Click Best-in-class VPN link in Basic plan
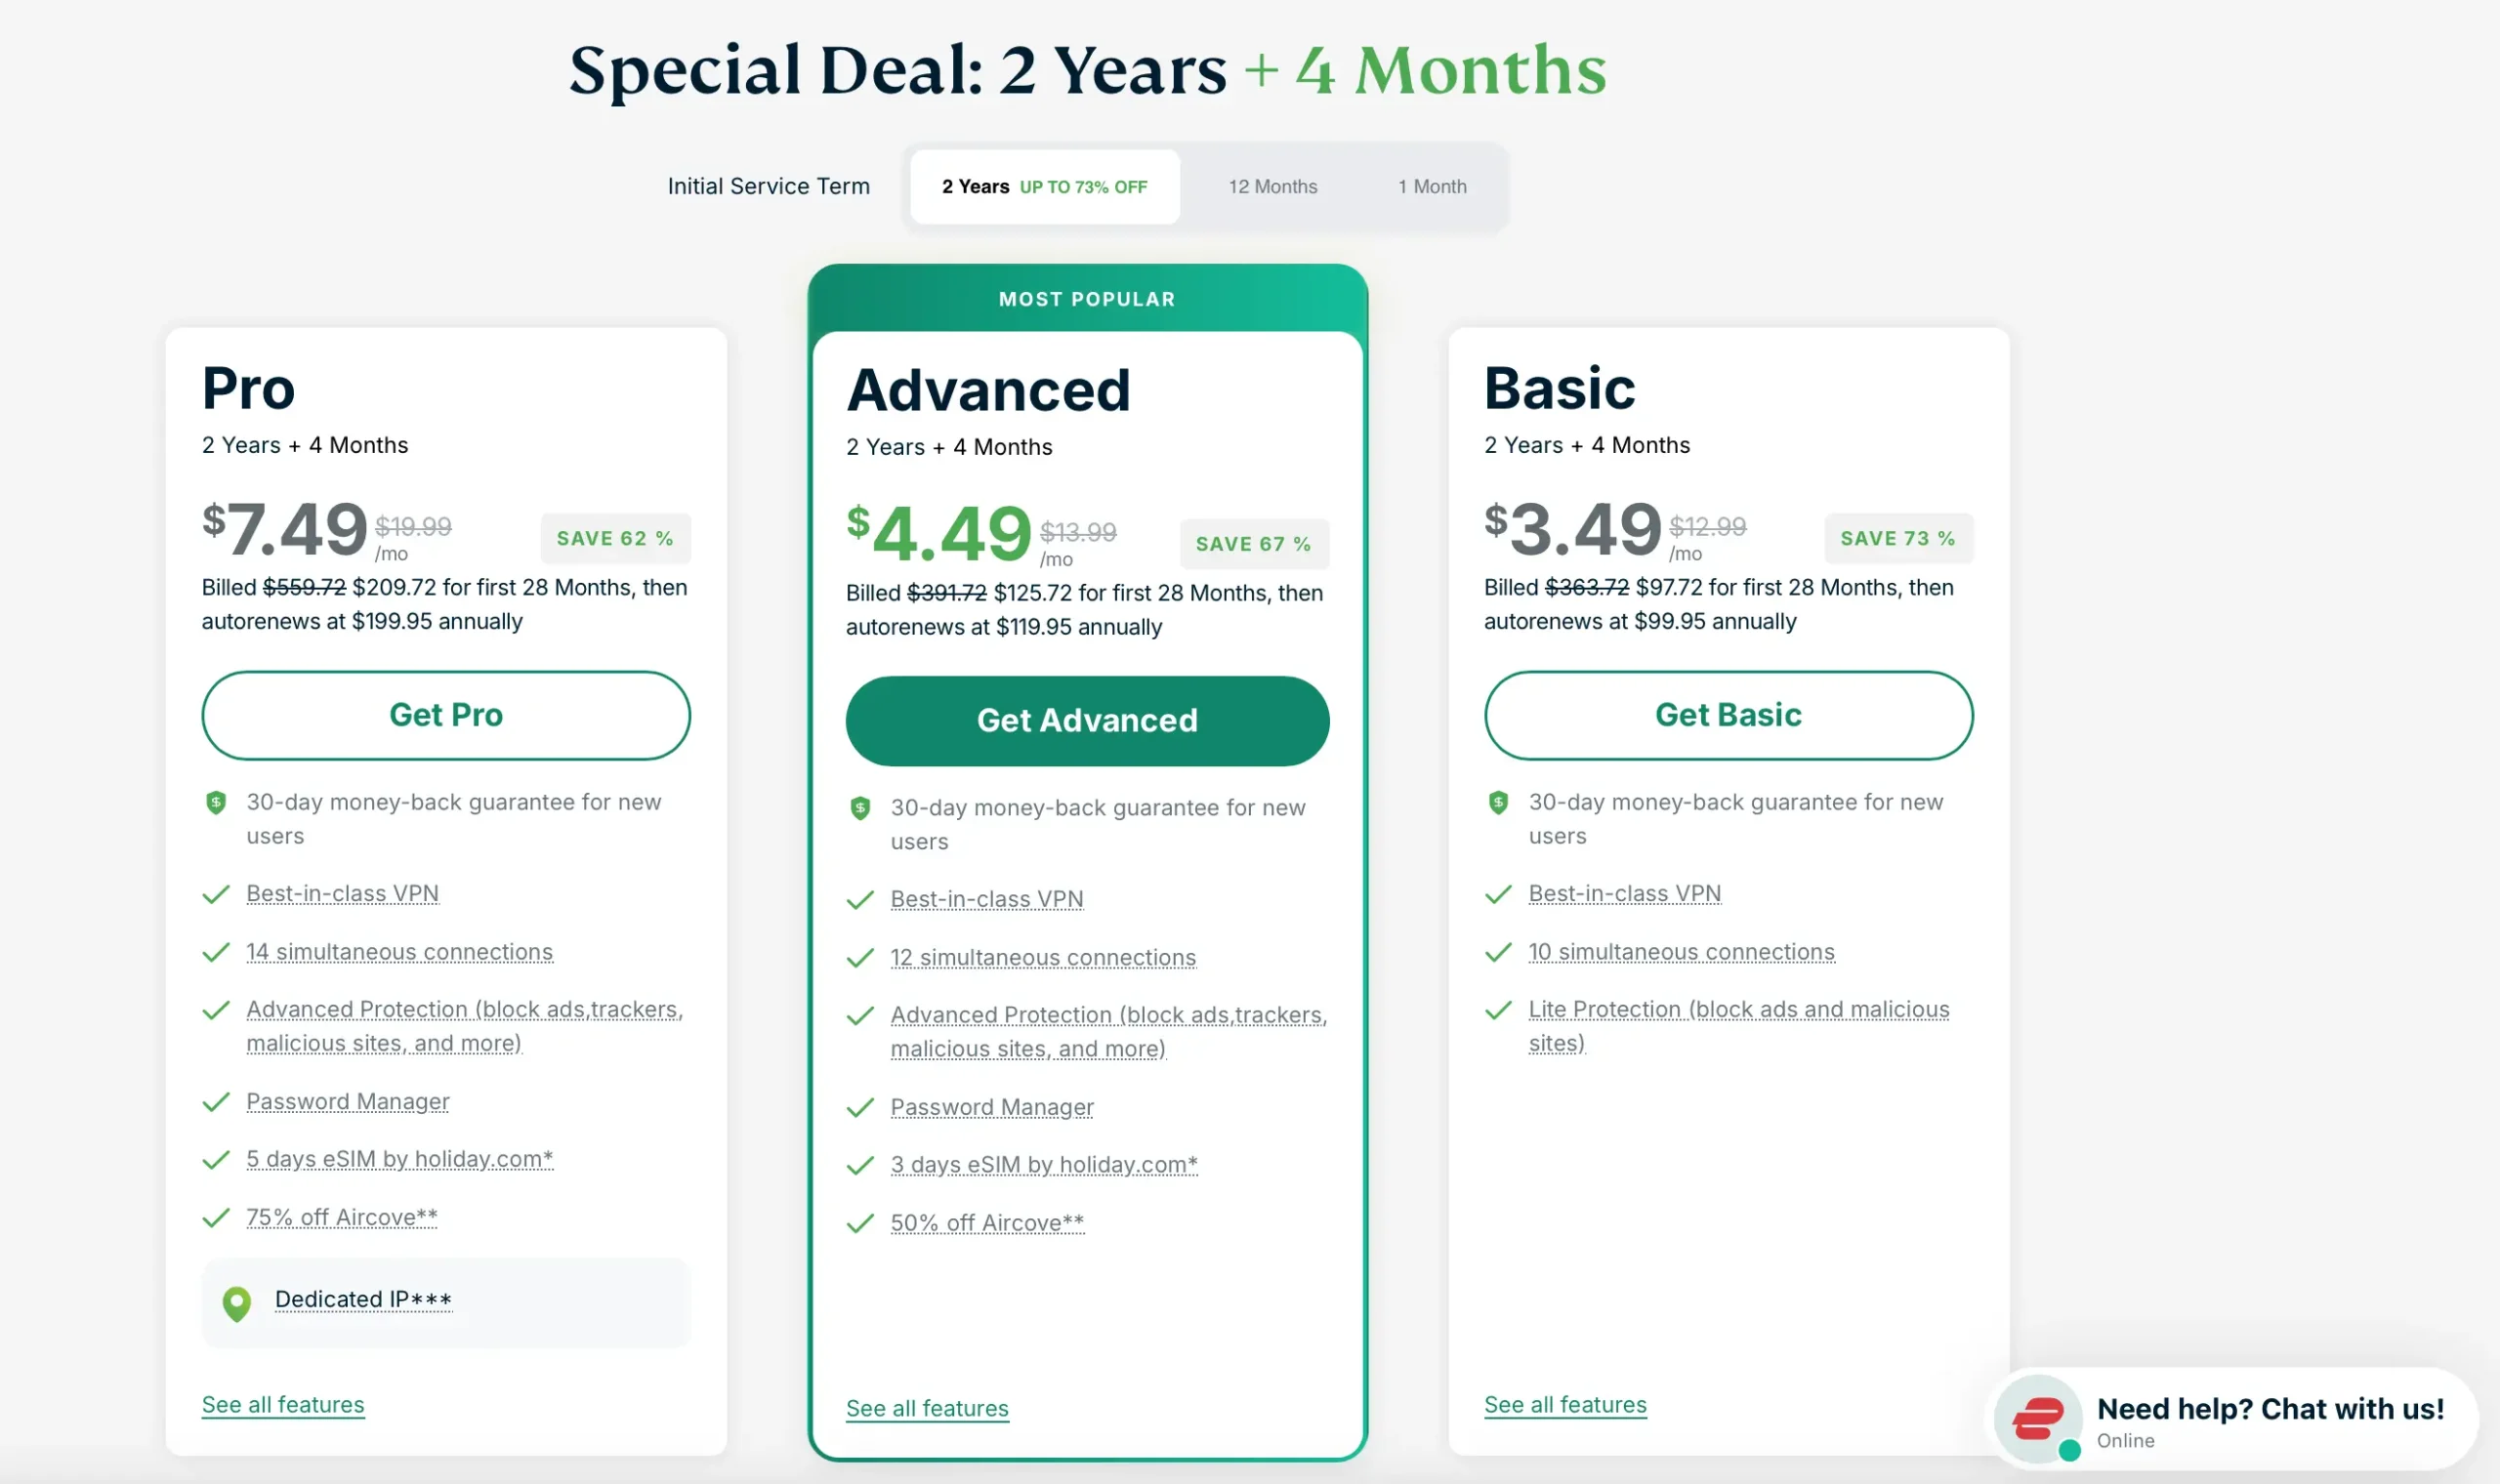This screenshot has width=2500, height=1484. pos(1624,893)
